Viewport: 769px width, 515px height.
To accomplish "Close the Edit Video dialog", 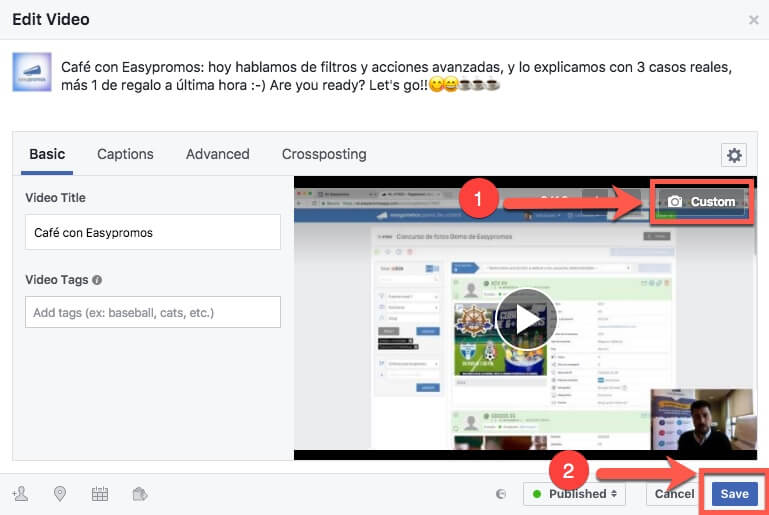I will tap(753, 20).
